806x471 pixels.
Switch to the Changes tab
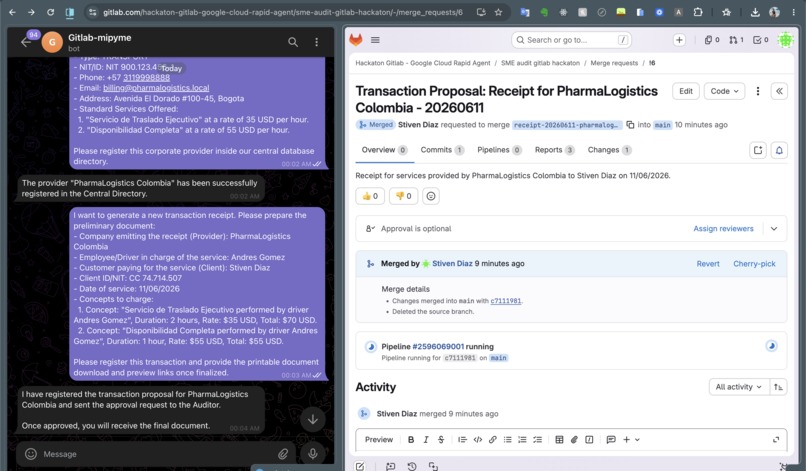(x=609, y=150)
